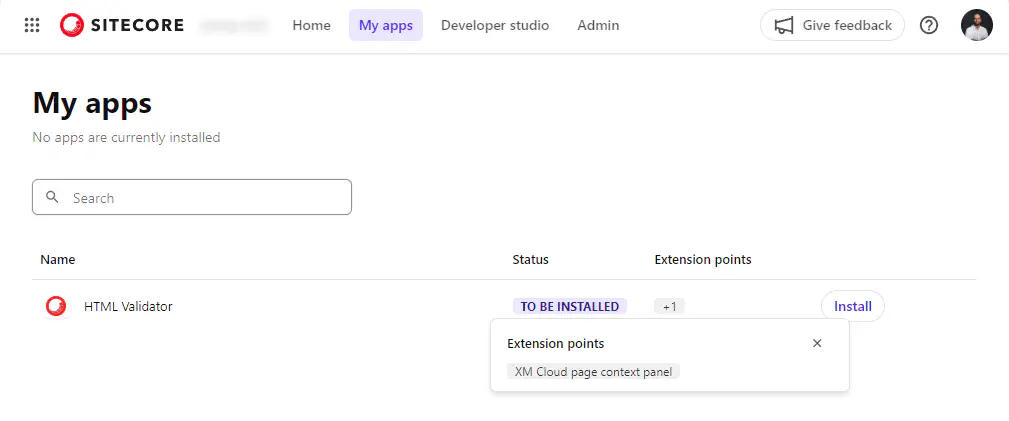Open the help question mark icon

(929, 25)
